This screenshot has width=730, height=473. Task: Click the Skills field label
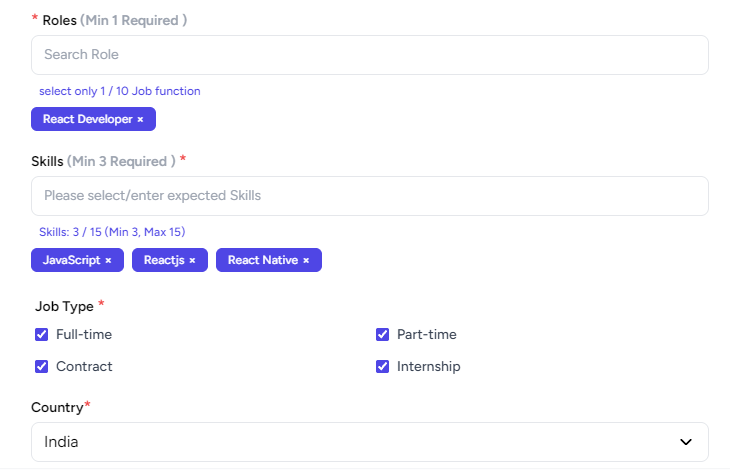[47, 161]
